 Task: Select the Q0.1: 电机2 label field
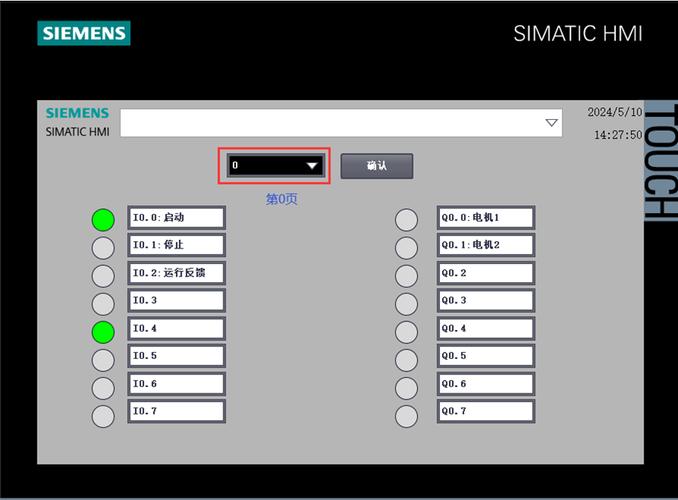(x=486, y=245)
